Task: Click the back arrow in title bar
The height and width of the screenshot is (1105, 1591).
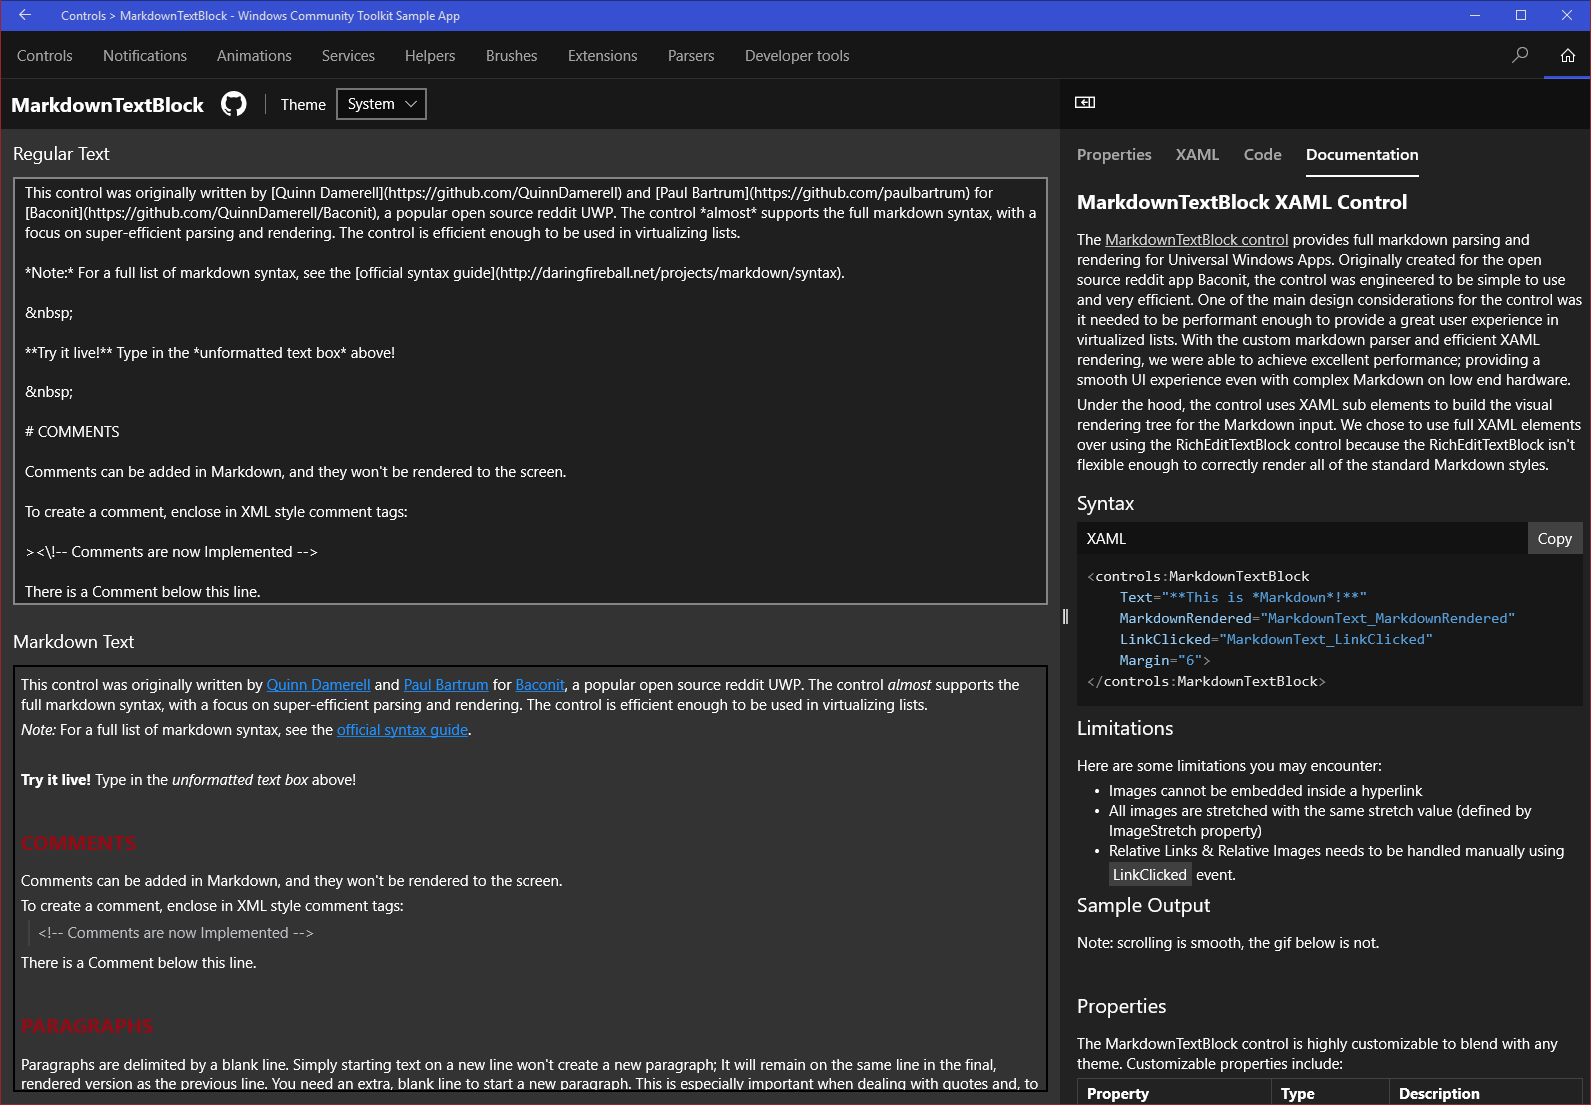Action: (x=25, y=15)
